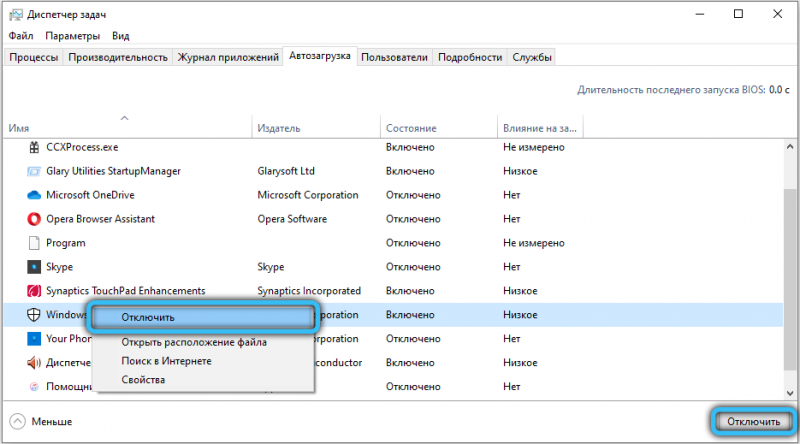Click the Task Manager title bar icon
The image size is (800, 444).
point(16,14)
